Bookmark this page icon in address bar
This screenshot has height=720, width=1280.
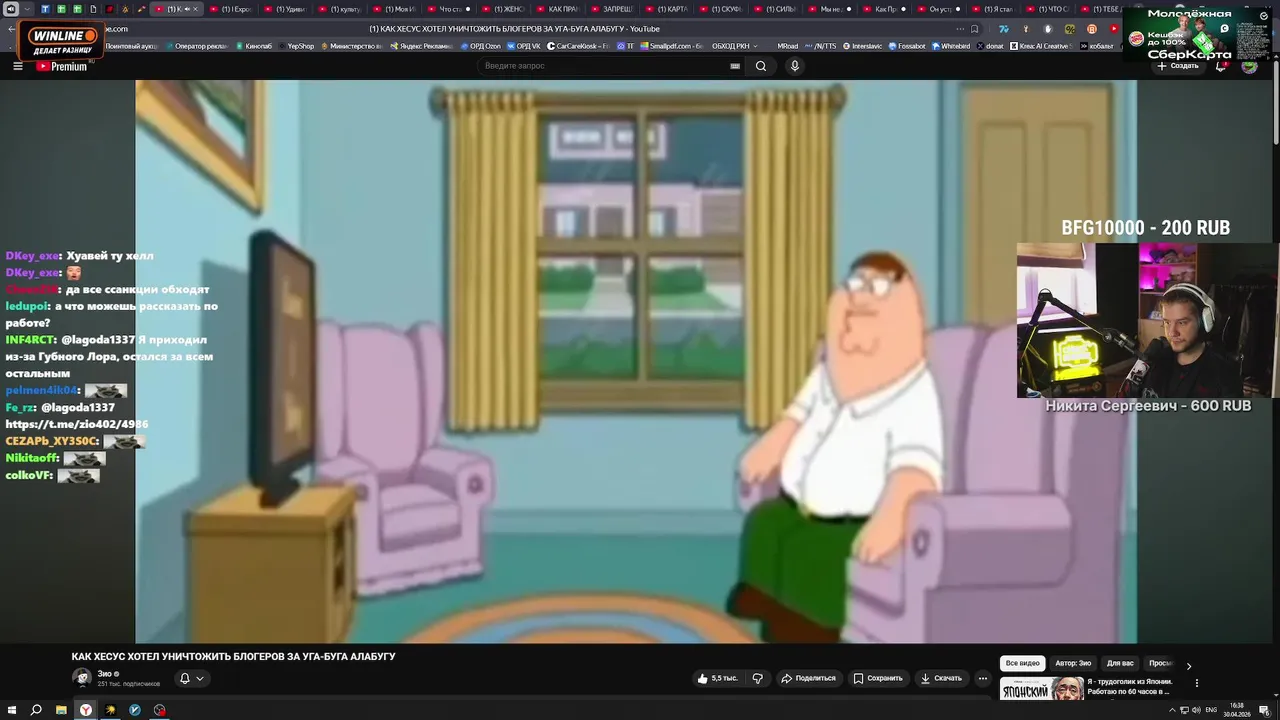pyautogui.click(x=975, y=29)
